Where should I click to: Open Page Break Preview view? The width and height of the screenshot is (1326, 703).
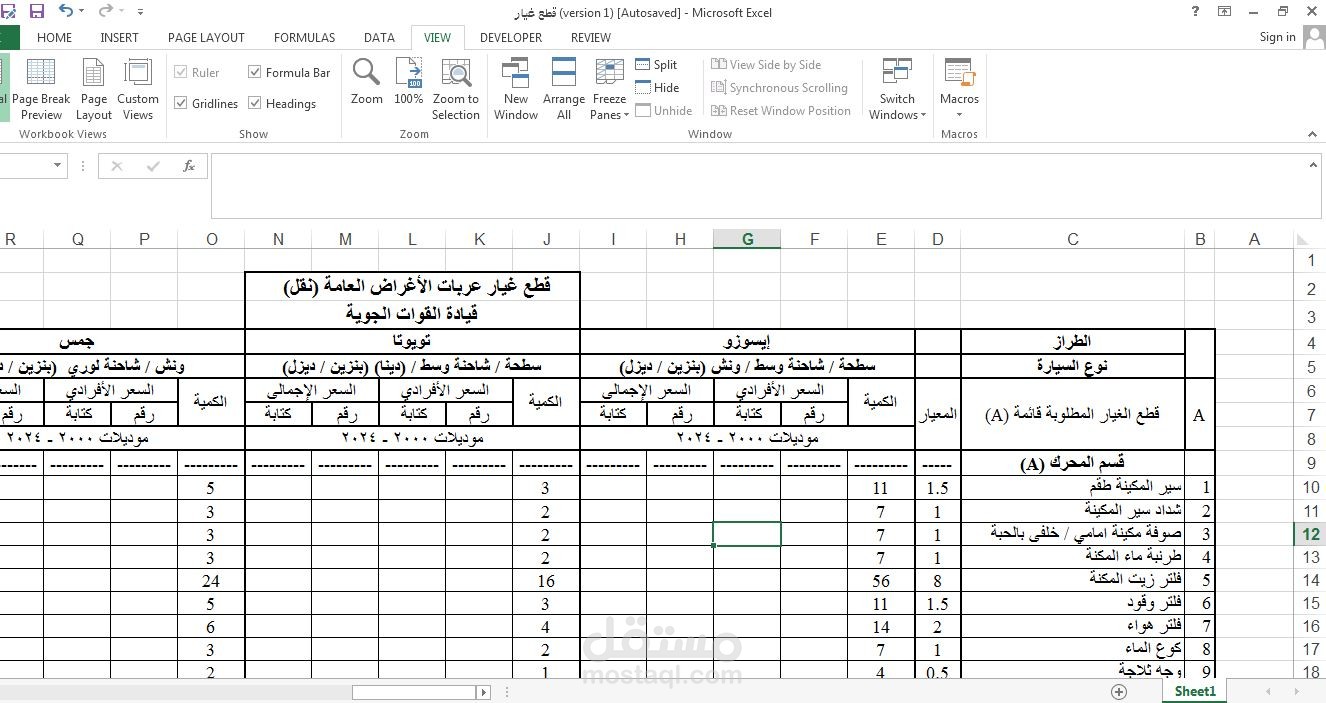click(41, 89)
